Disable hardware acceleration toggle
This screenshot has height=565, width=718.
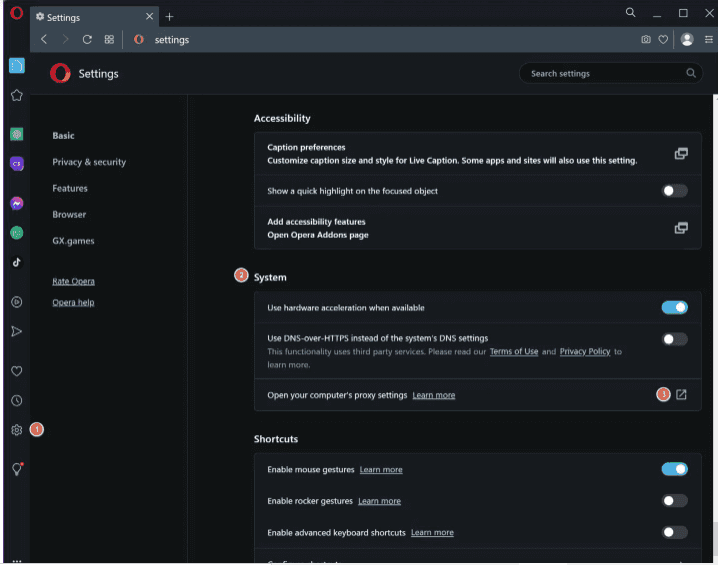pos(674,308)
